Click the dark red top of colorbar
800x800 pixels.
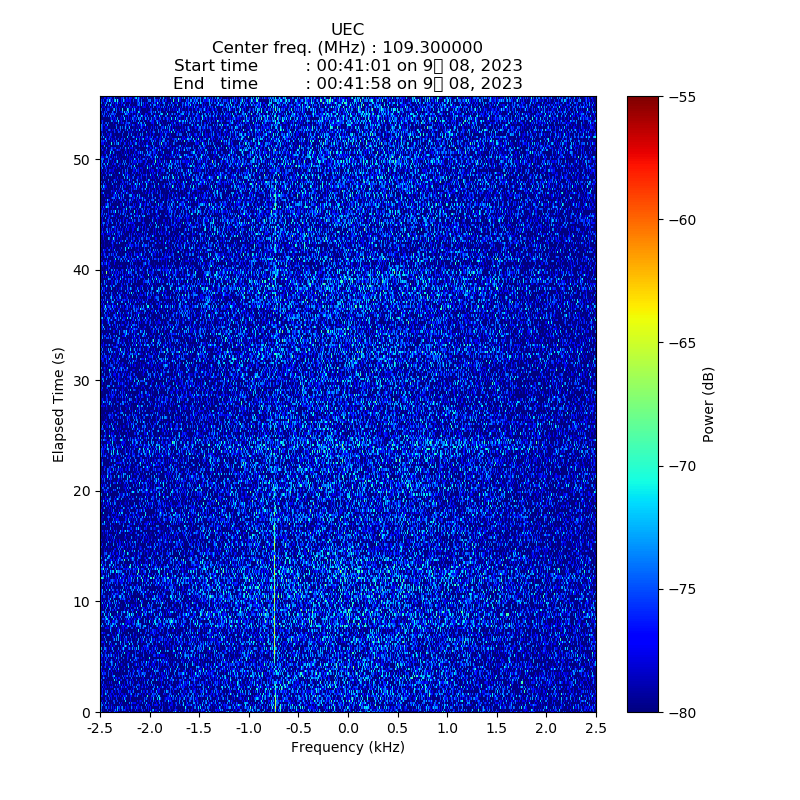(x=643, y=101)
